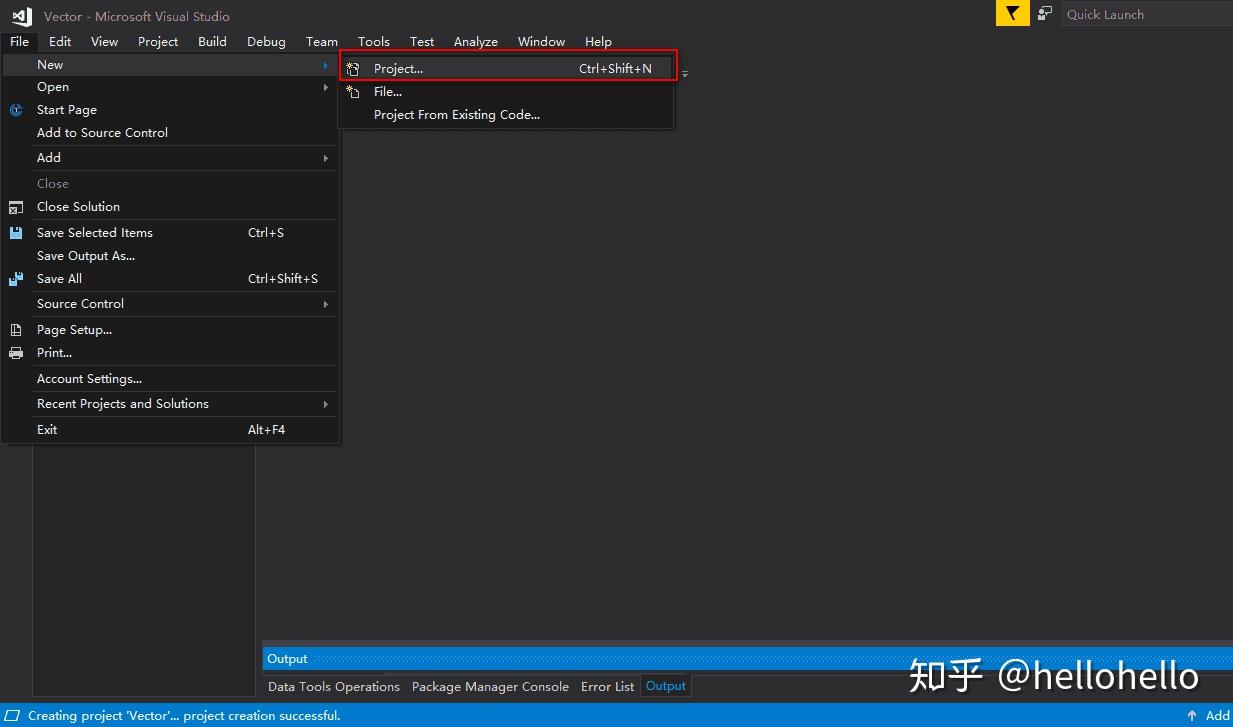Click the Quick Launch search box
This screenshot has width=1233, height=727.
pyautogui.click(x=1147, y=14)
